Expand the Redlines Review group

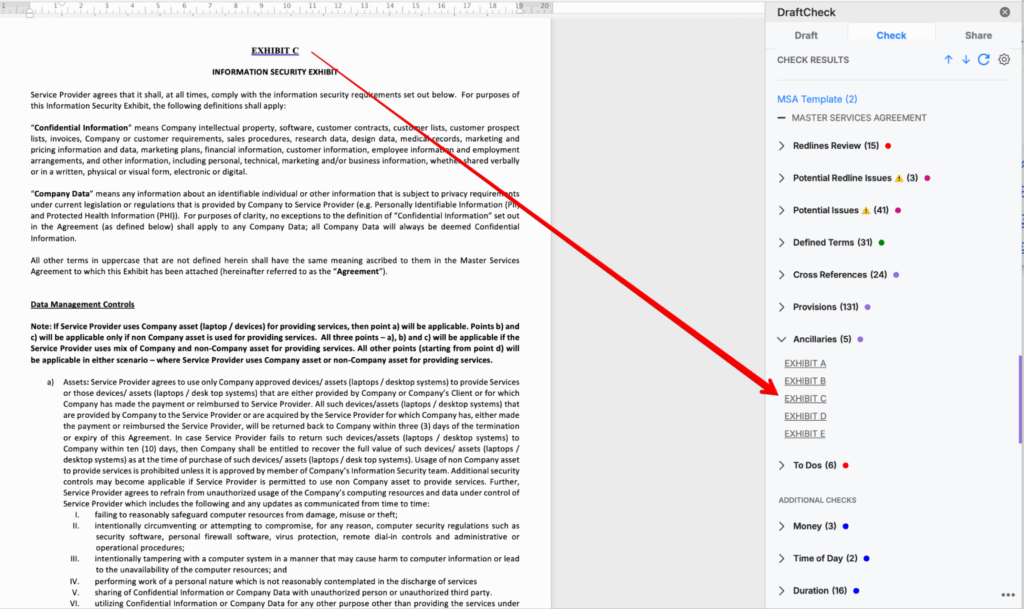(782, 146)
